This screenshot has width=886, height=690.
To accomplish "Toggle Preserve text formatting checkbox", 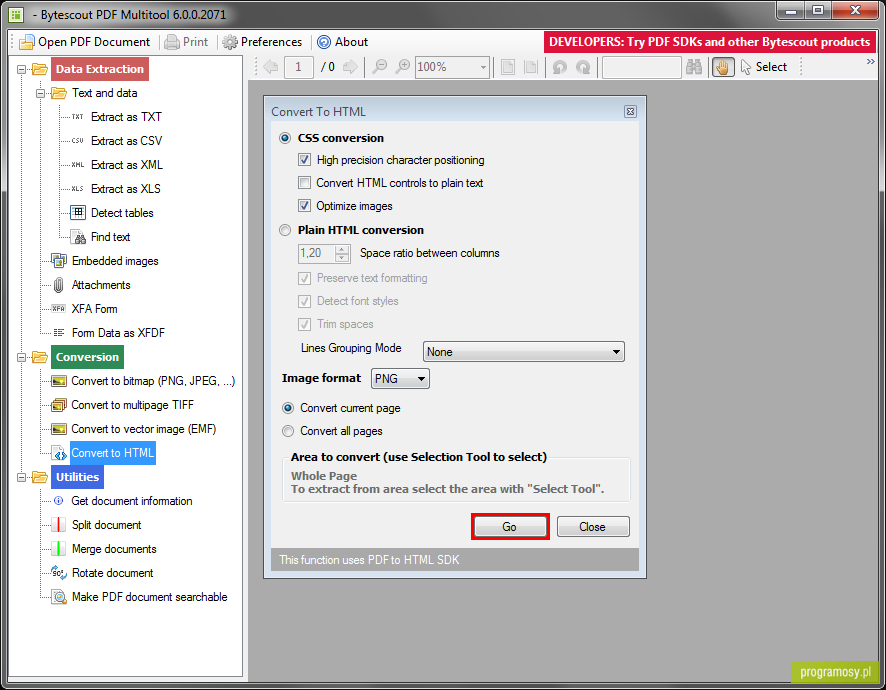I will [305, 278].
